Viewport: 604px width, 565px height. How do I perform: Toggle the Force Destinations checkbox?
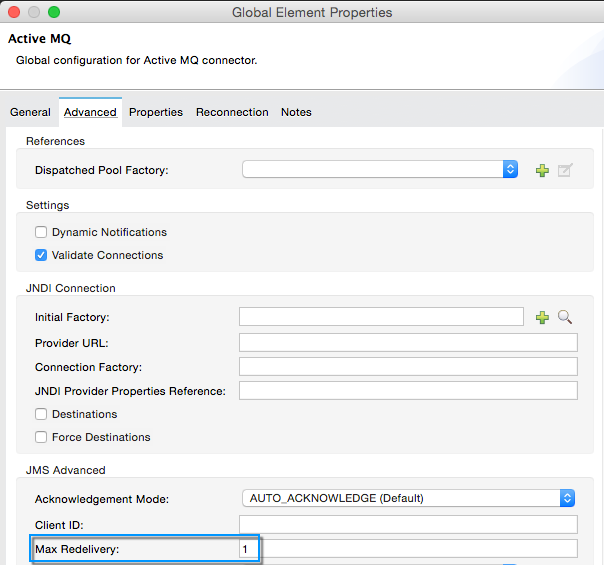point(41,437)
